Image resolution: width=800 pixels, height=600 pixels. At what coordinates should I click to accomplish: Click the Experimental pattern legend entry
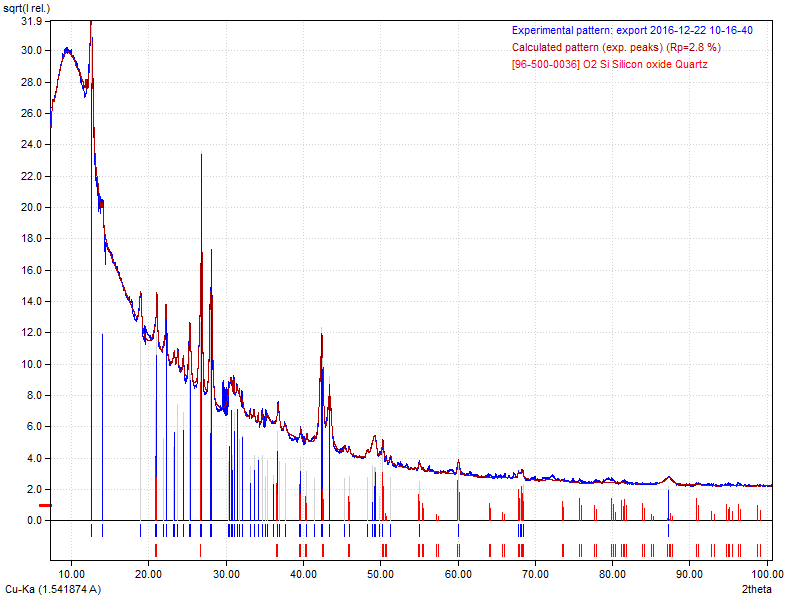coord(632,31)
